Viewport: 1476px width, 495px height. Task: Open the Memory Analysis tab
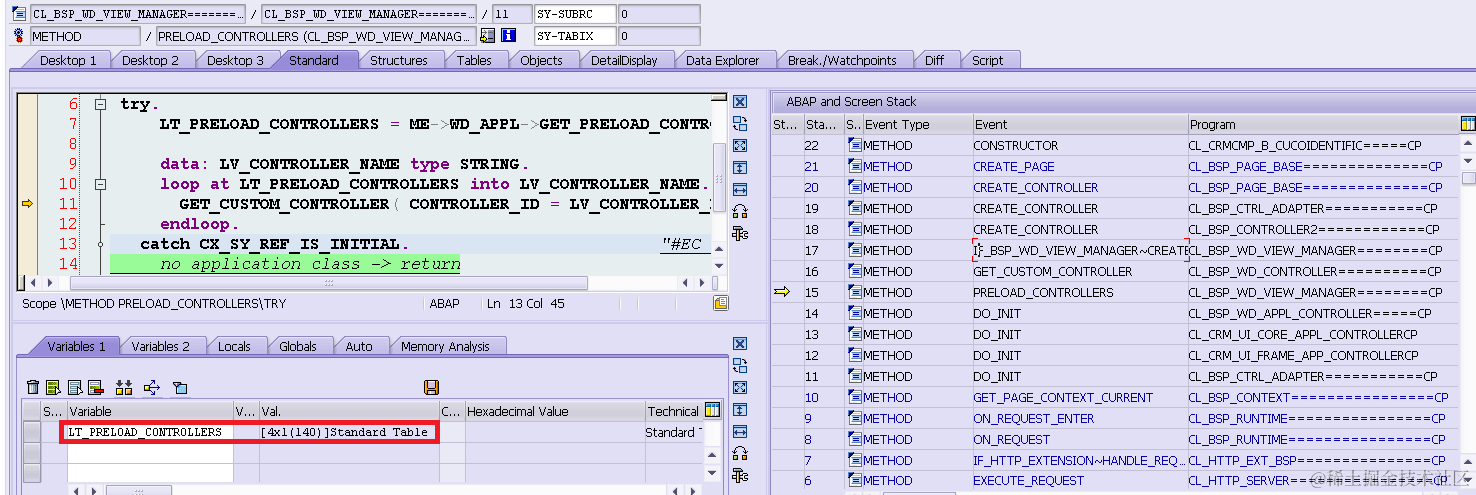tap(445, 346)
